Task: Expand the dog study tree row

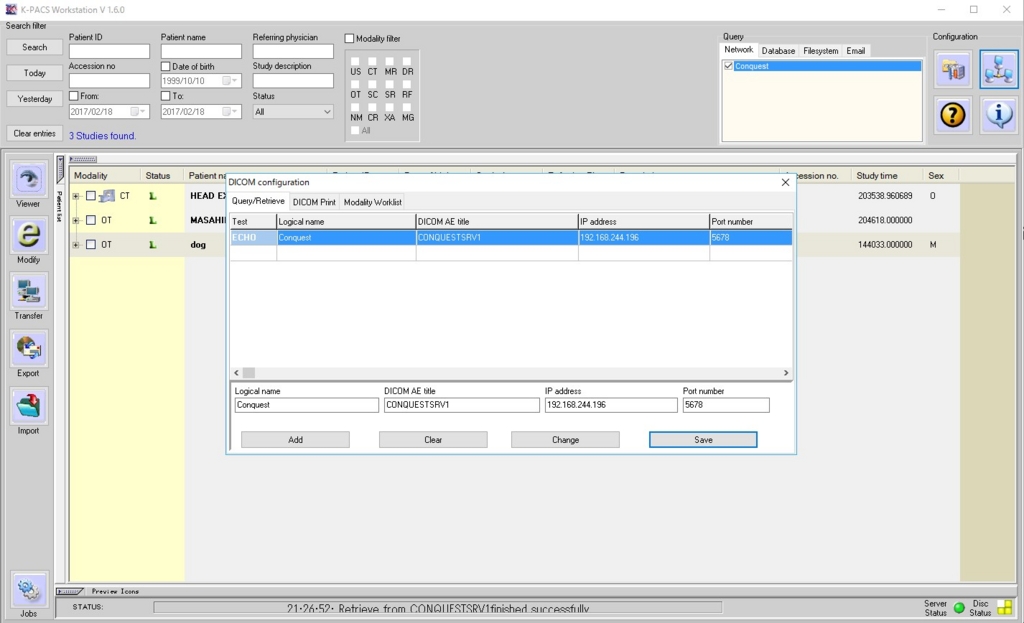Action: click(76, 245)
